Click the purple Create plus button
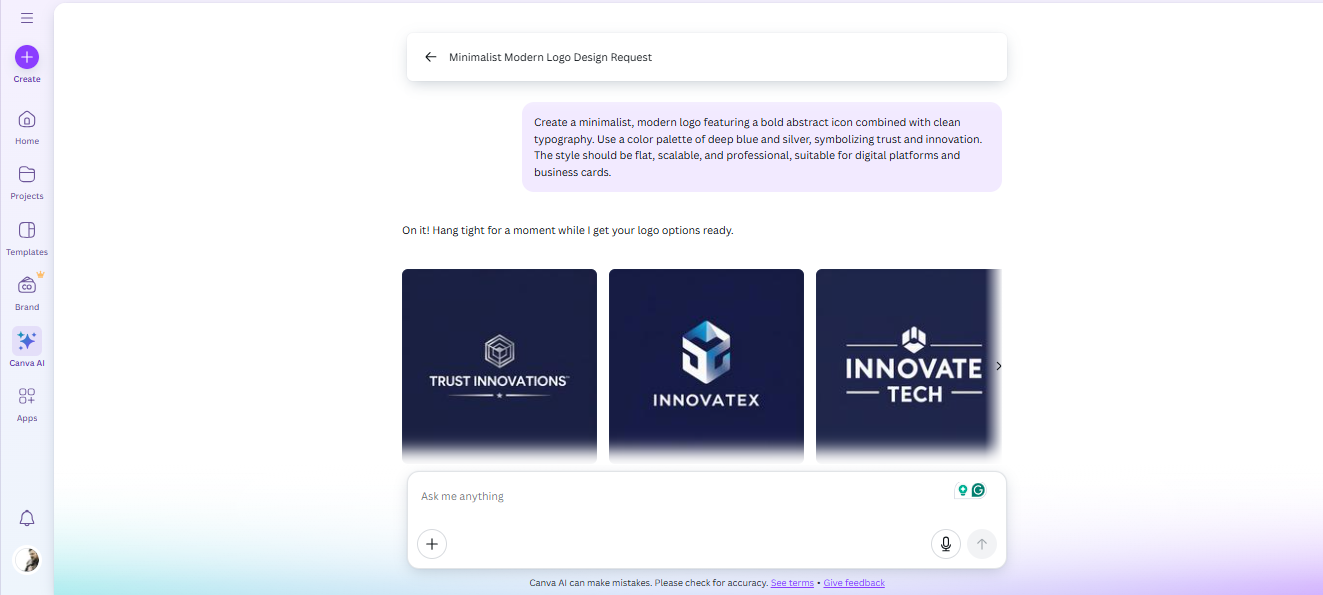 [27, 57]
